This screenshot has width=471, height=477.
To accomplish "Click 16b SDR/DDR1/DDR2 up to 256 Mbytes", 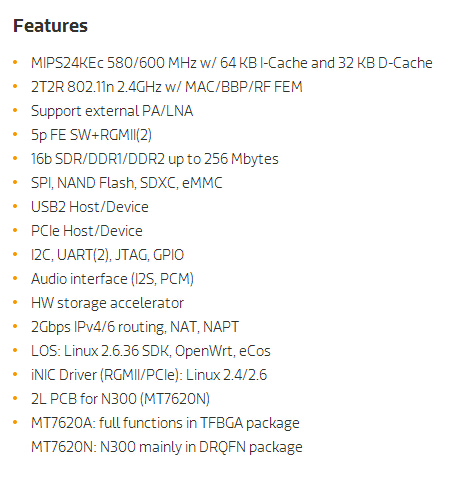I will coord(155,159).
